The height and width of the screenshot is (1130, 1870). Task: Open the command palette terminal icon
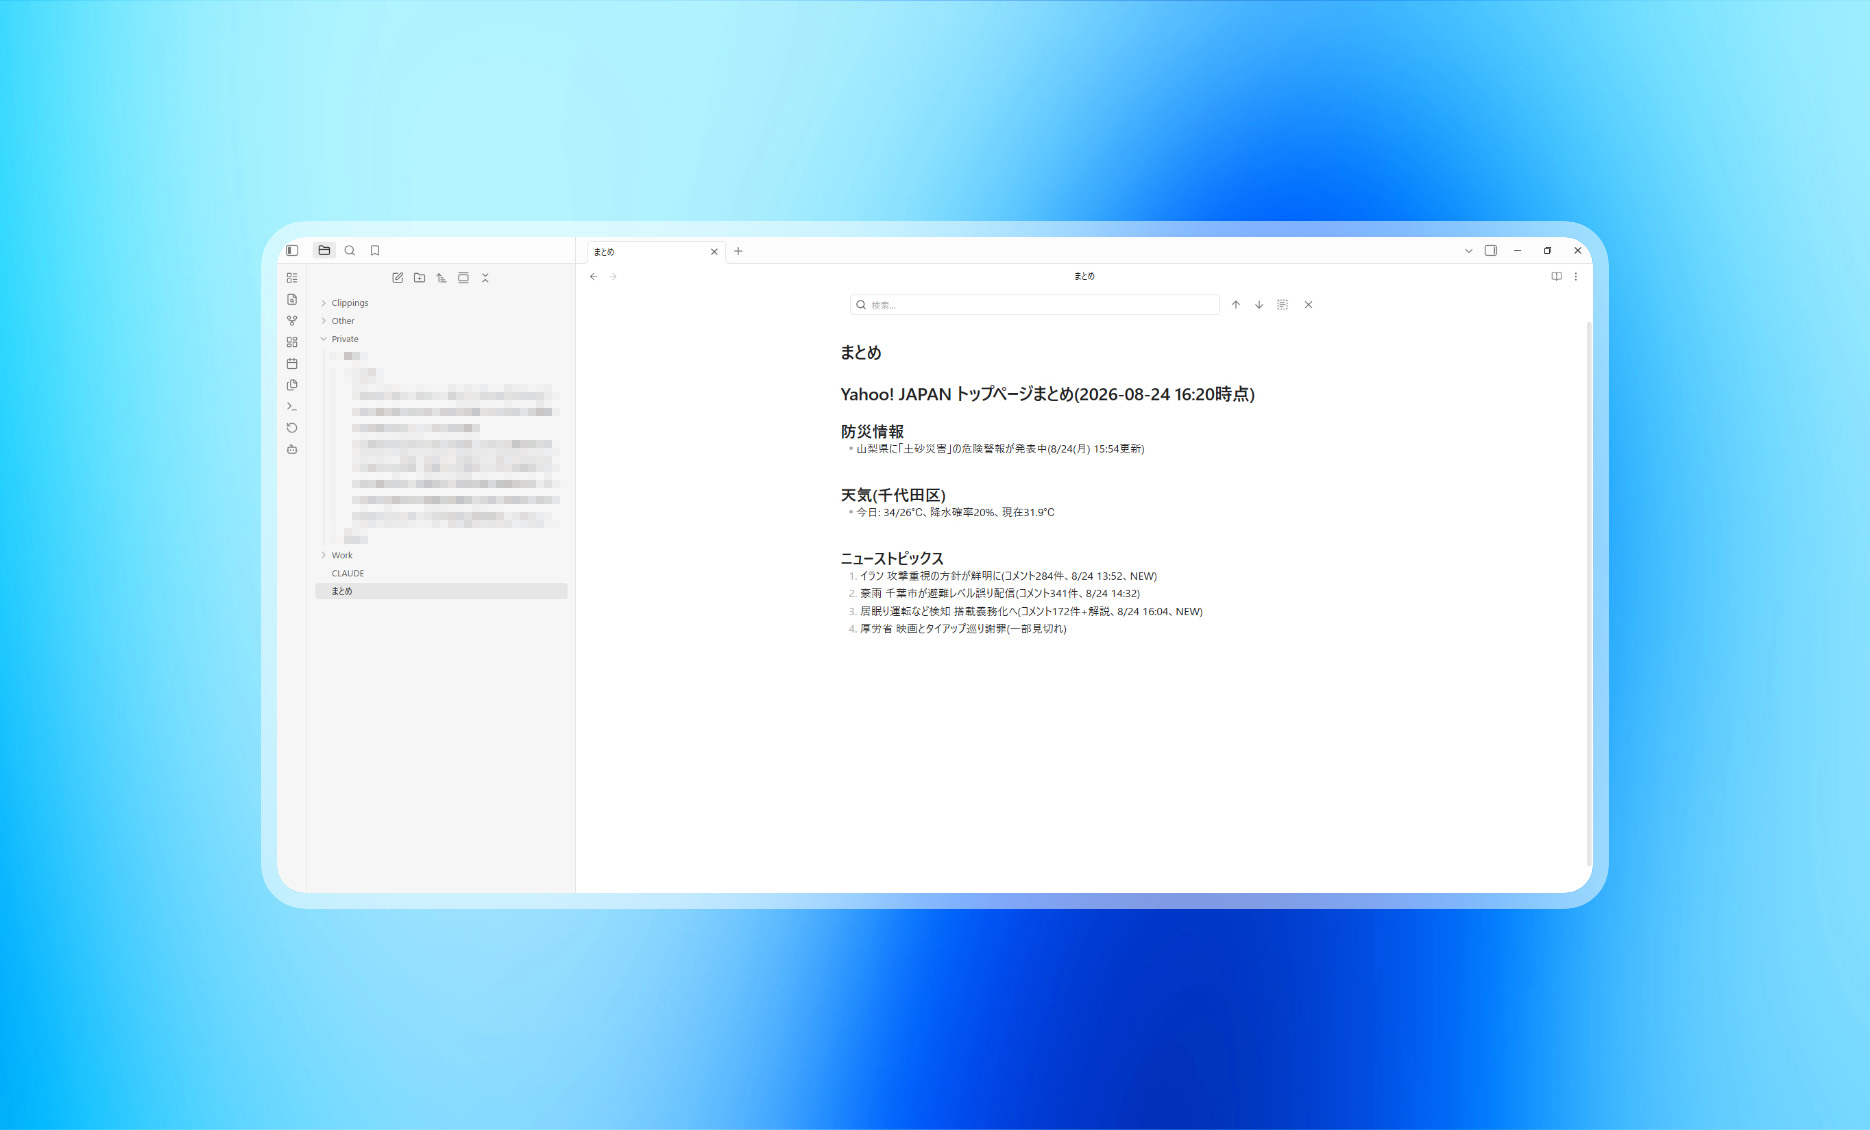pyautogui.click(x=292, y=406)
